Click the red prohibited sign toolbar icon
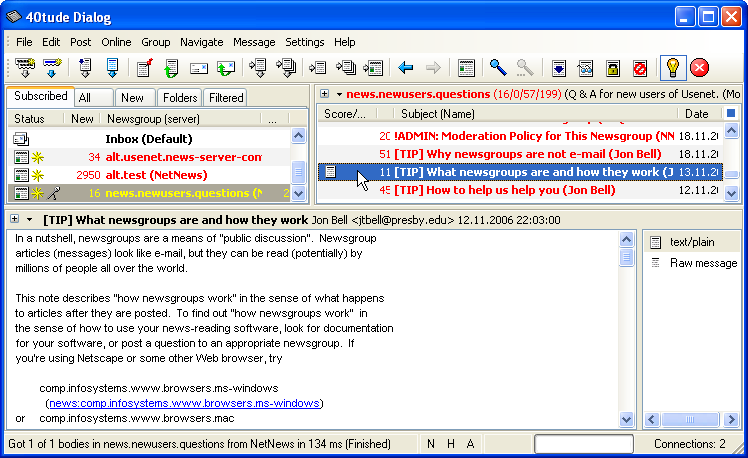 pyautogui.click(x=640, y=68)
